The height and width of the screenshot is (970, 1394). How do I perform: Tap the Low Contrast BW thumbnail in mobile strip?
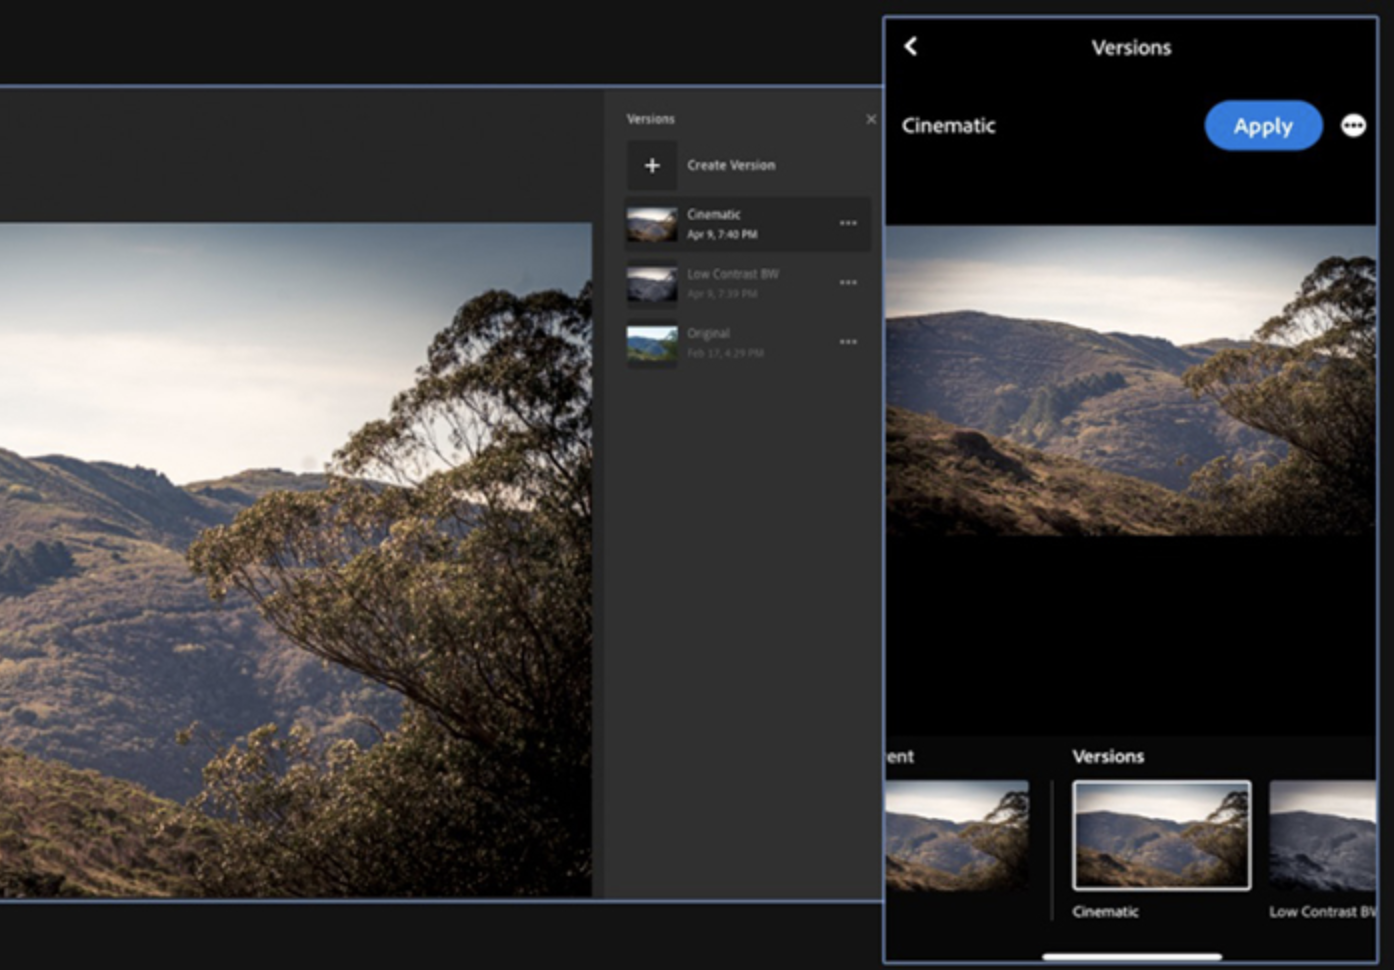(1323, 836)
